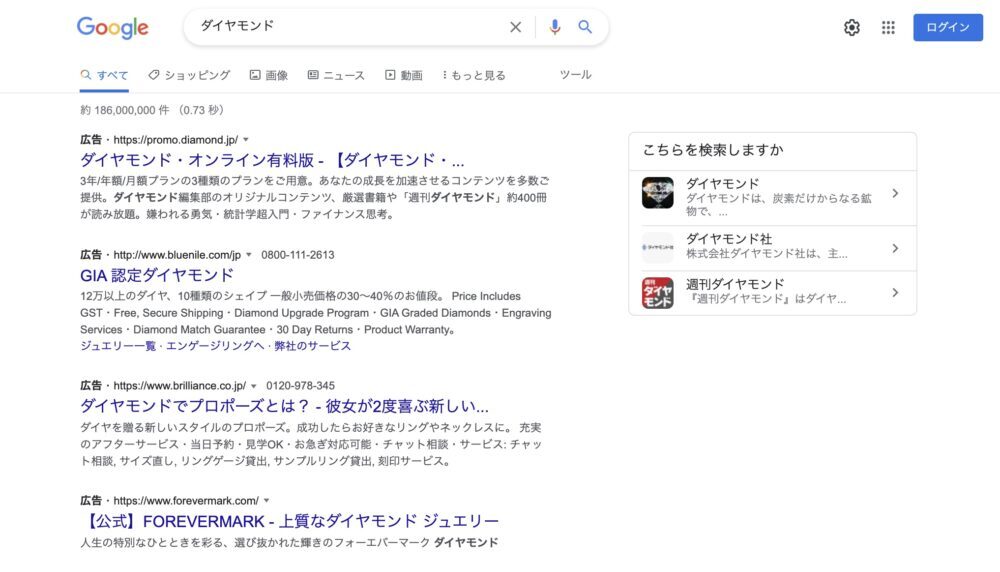
Task: Switch to the 画像 tab
Action: (268, 75)
